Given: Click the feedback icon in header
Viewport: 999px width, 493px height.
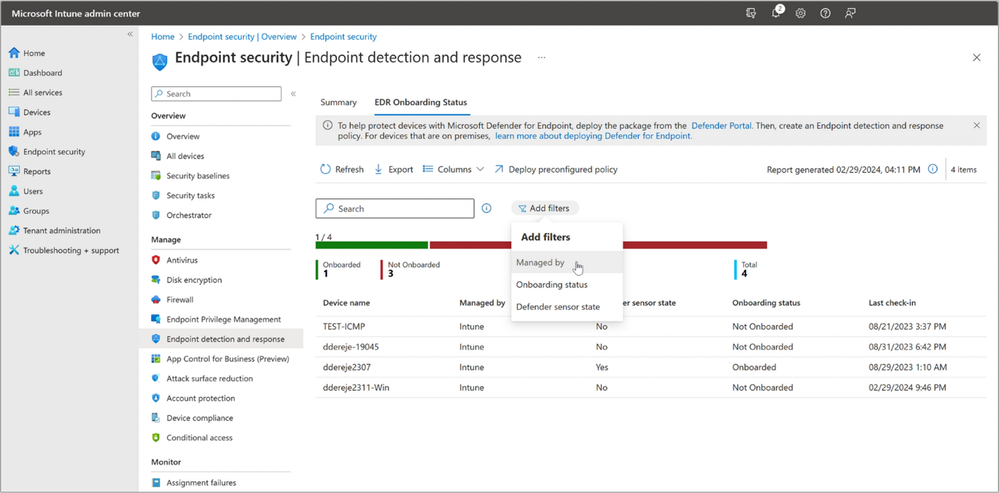Looking at the screenshot, I should (850, 13).
